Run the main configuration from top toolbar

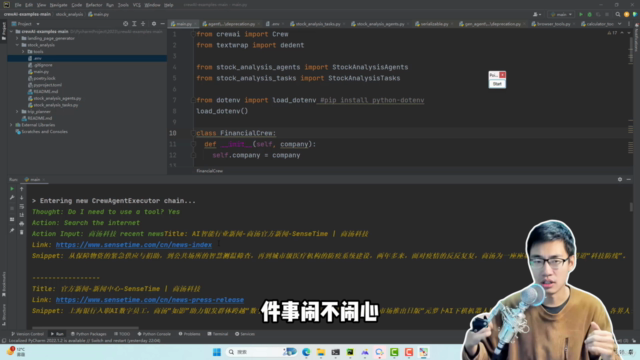[581, 14]
